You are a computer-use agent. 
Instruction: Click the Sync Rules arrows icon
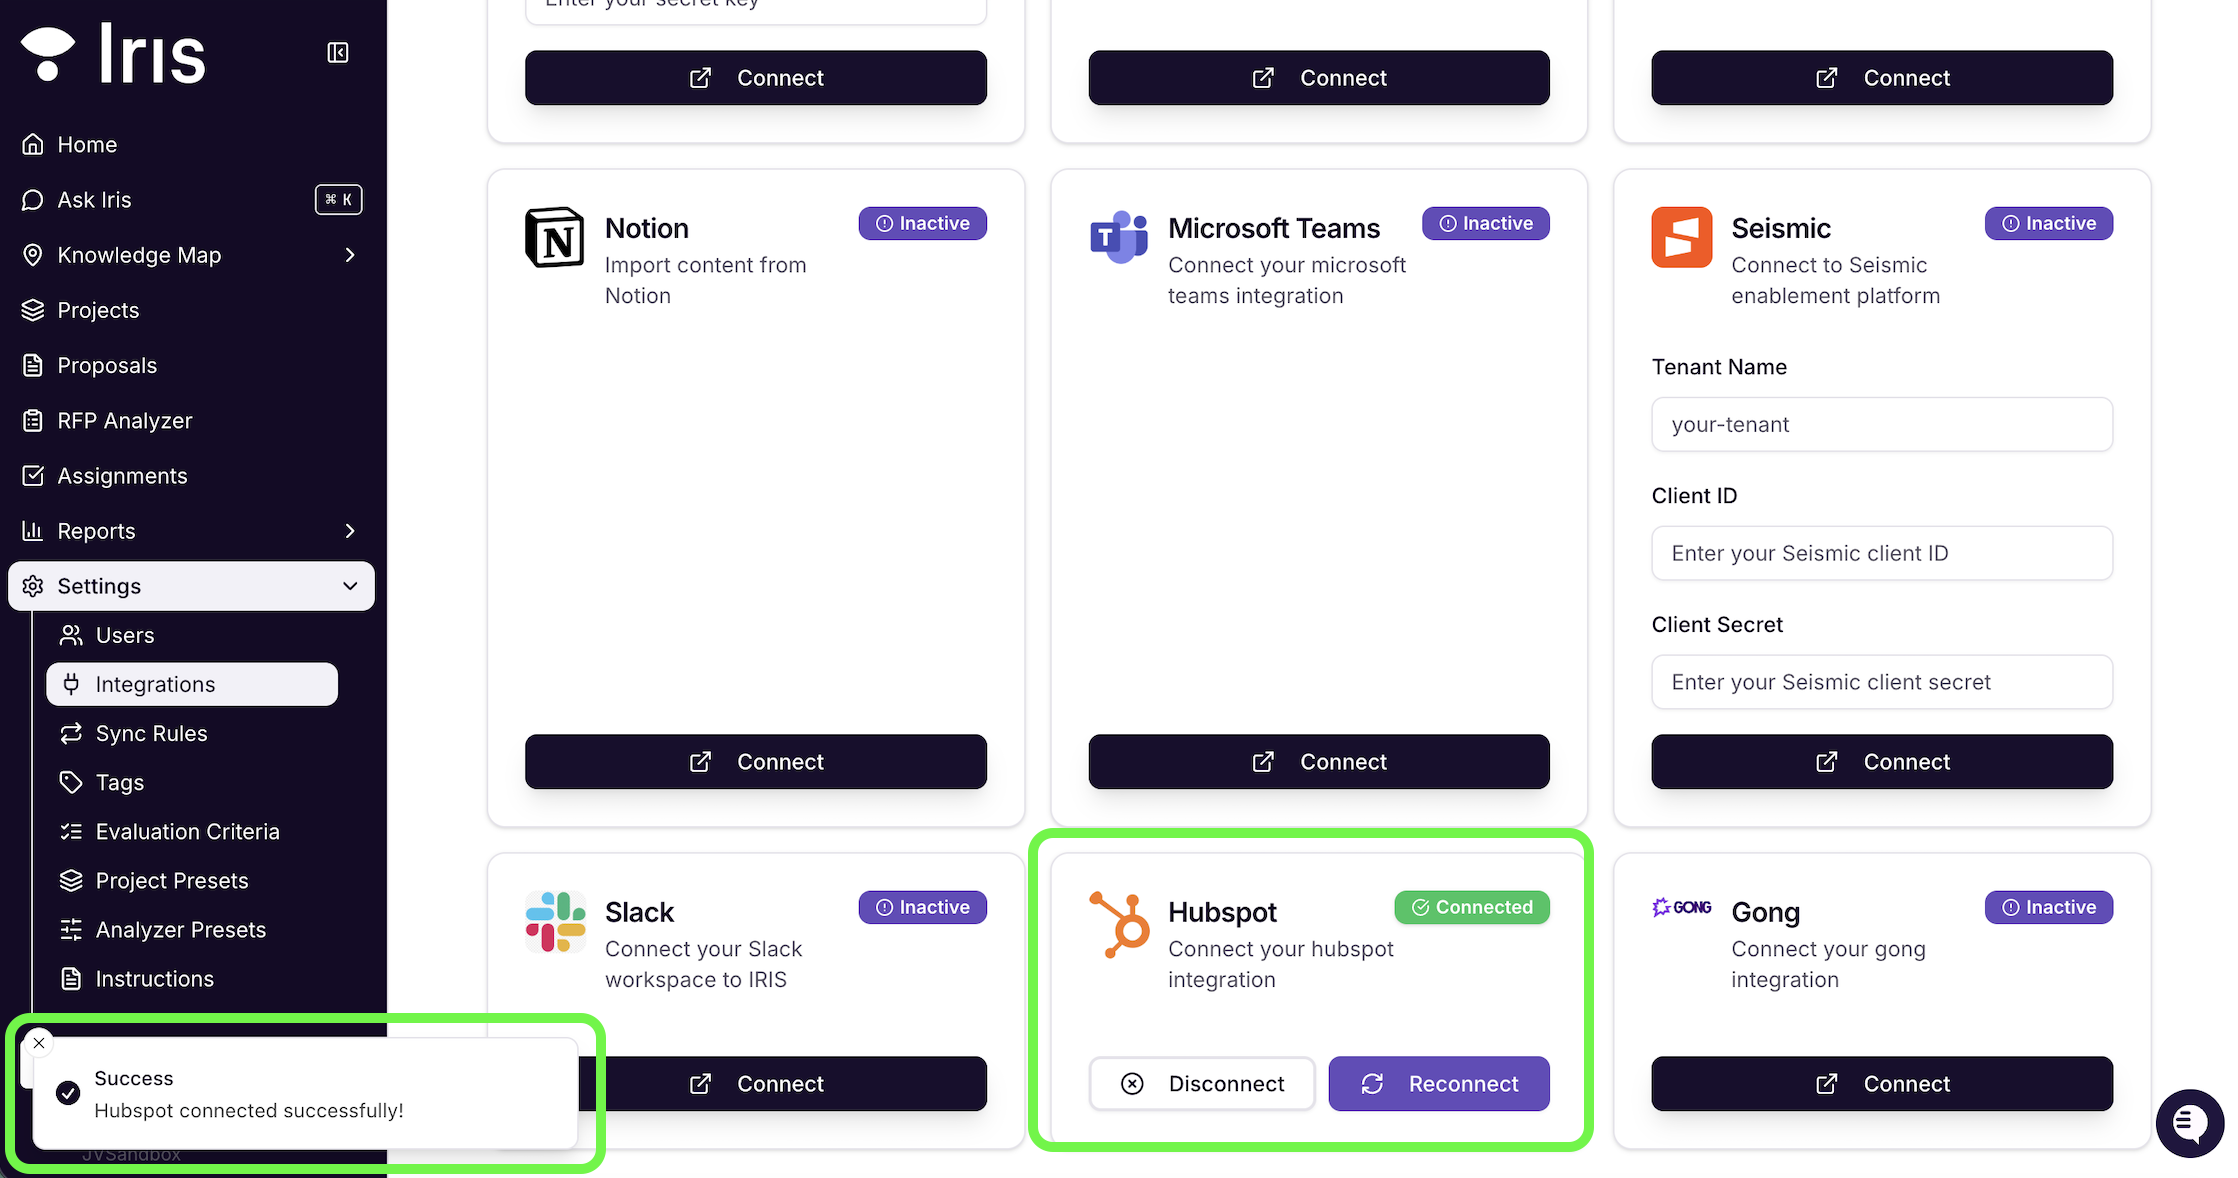tap(71, 733)
